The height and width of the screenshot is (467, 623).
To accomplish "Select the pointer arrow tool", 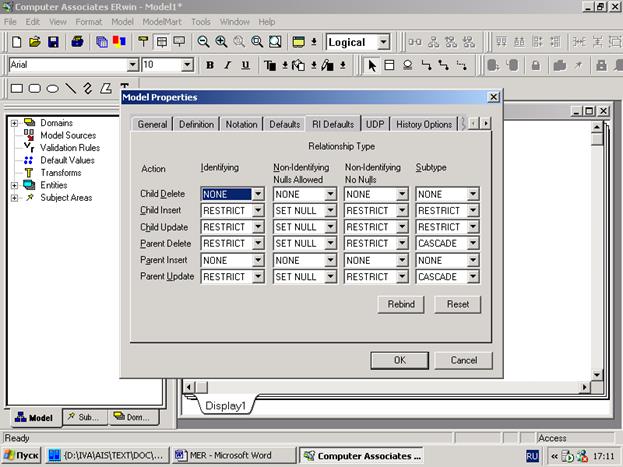I will pyautogui.click(x=372, y=65).
